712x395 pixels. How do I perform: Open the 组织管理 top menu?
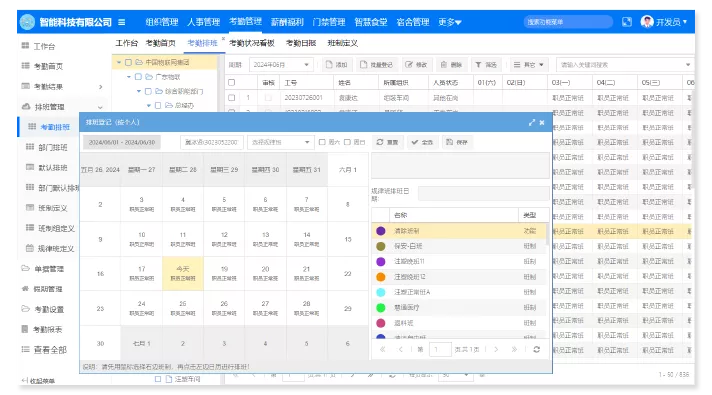click(x=162, y=22)
